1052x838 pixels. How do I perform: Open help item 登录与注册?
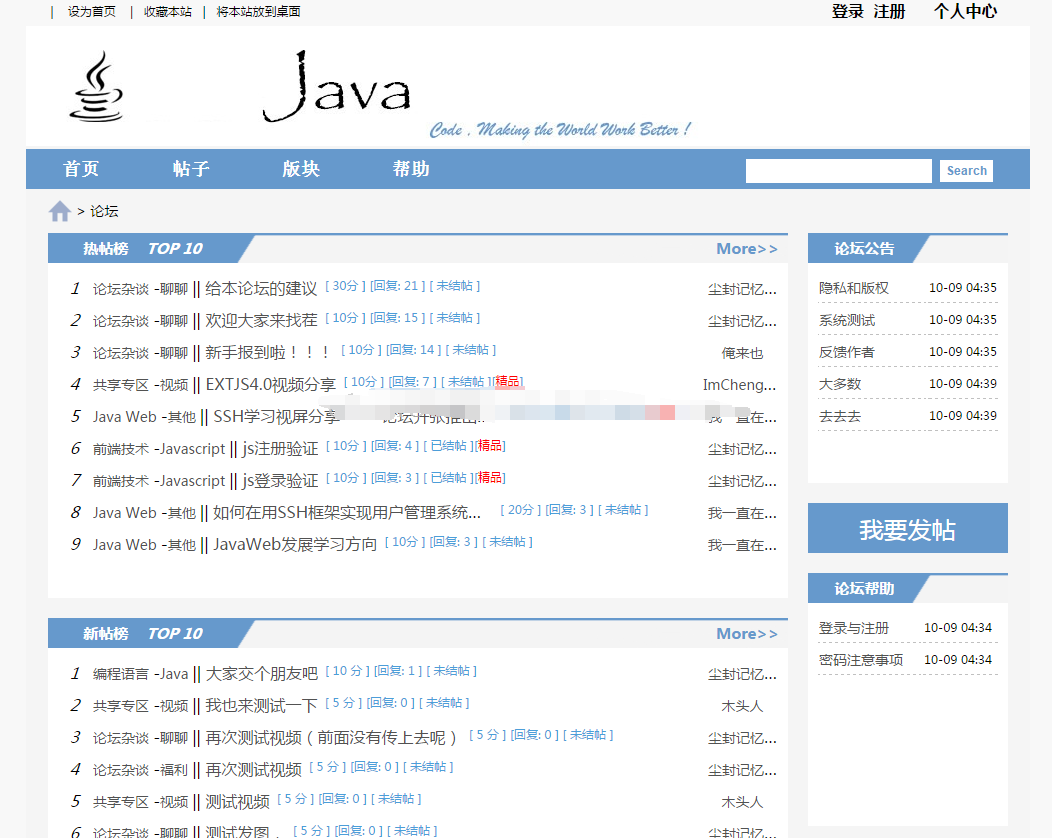pos(853,628)
